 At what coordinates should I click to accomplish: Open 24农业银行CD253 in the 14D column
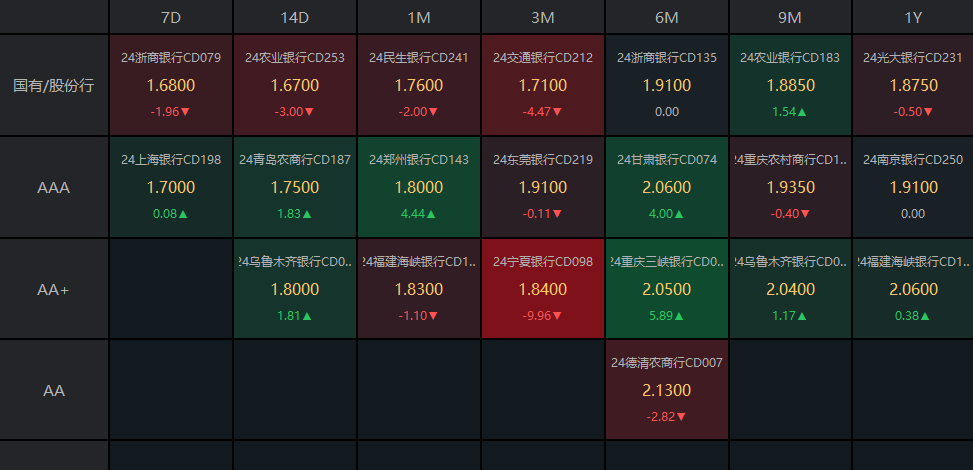point(295,85)
